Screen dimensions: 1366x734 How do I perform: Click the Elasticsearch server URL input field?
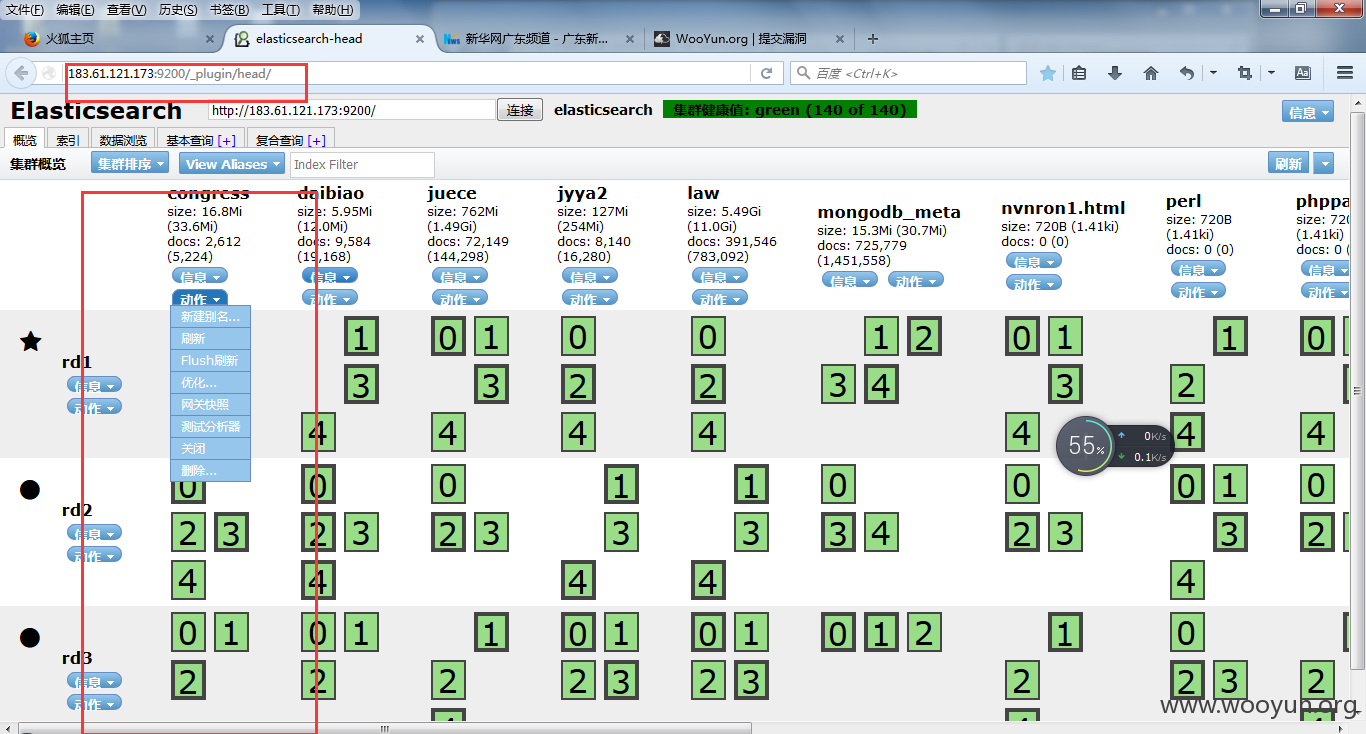click(351, 110)
